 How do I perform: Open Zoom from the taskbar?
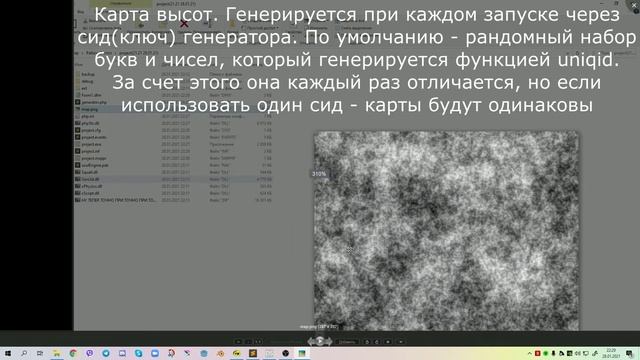(x=155, y=353)
